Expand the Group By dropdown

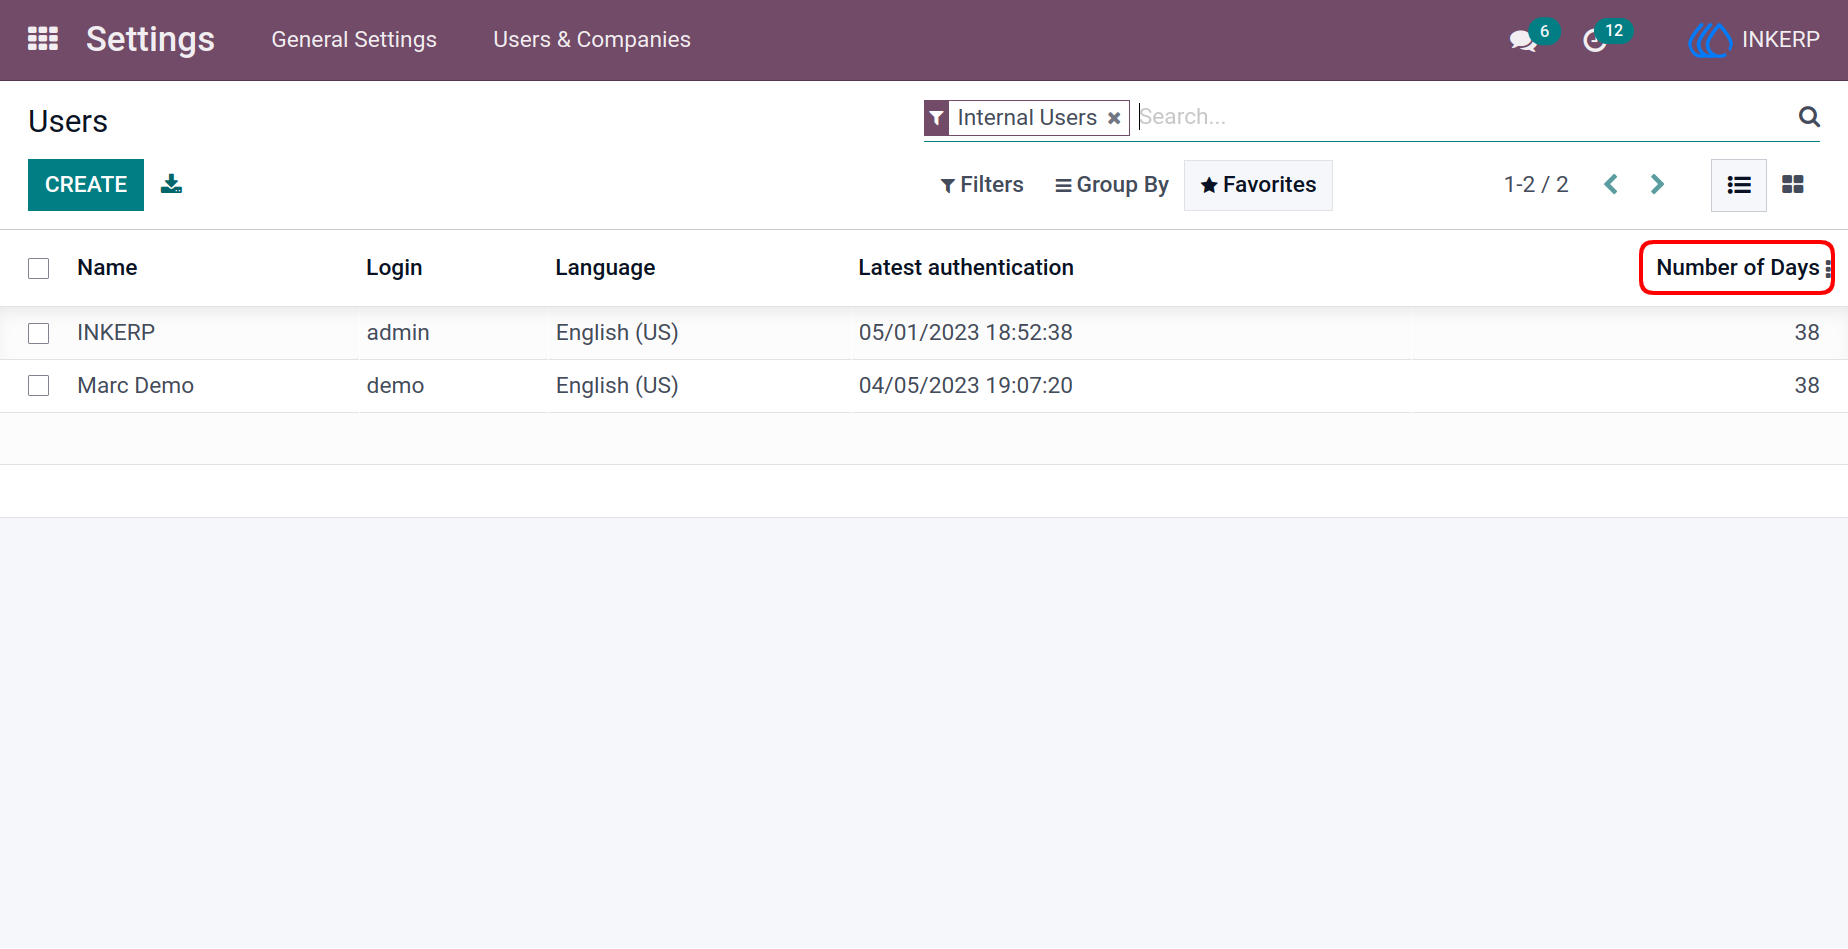[1111, 185]
